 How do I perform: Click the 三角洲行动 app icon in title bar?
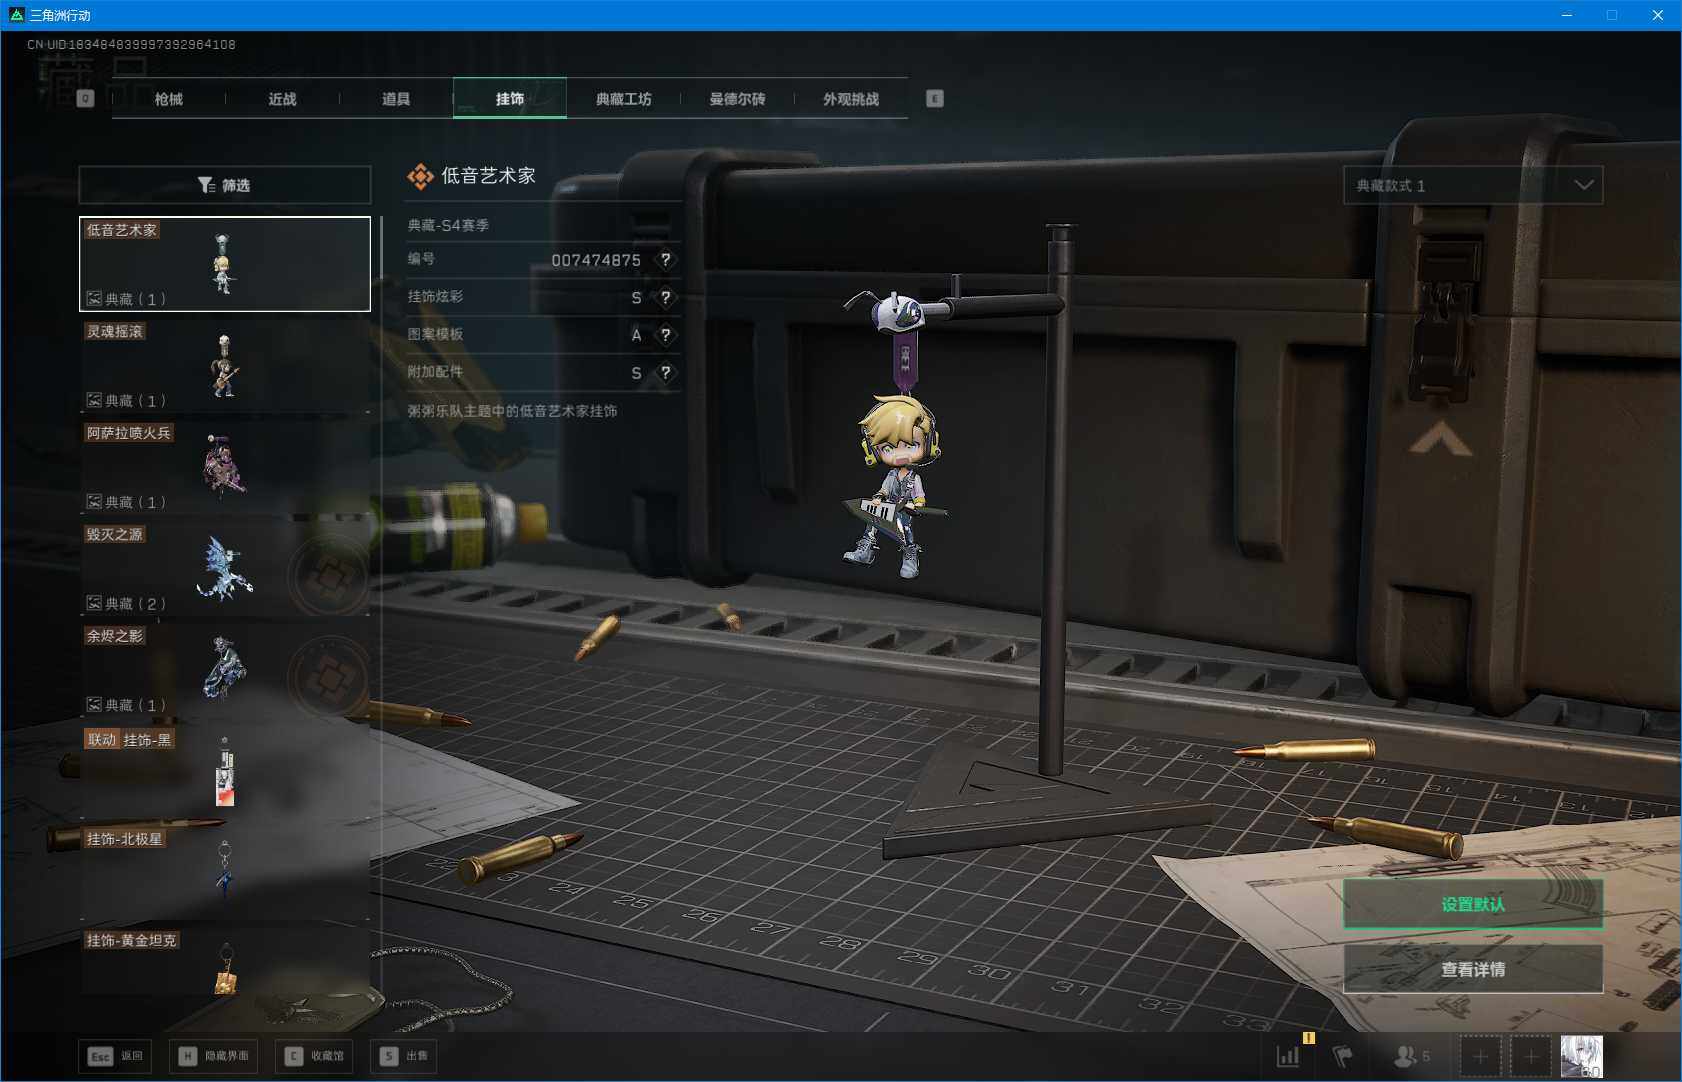(16, 15)
